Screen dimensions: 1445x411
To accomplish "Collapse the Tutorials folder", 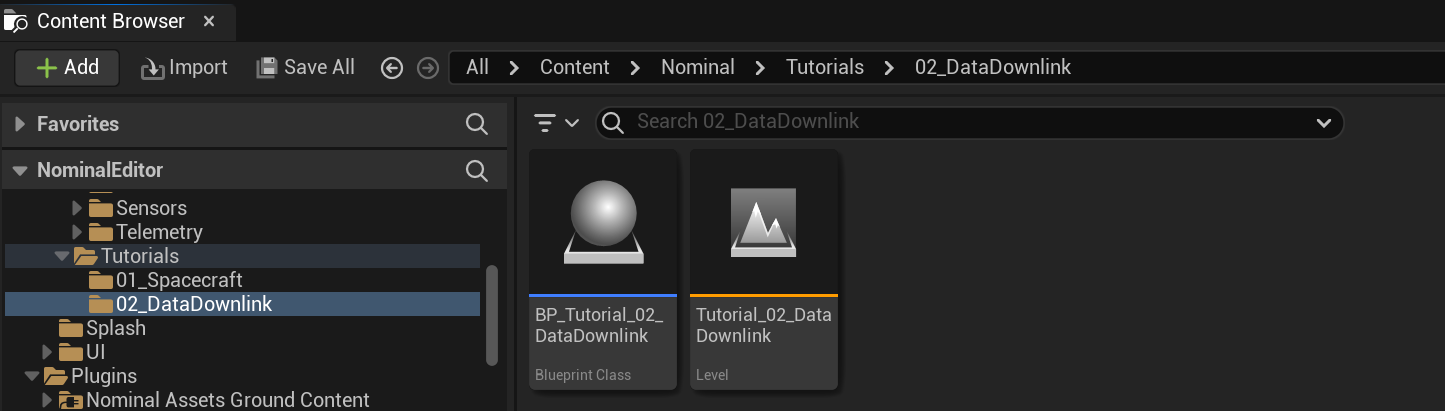I will click(x=62, y=256).
